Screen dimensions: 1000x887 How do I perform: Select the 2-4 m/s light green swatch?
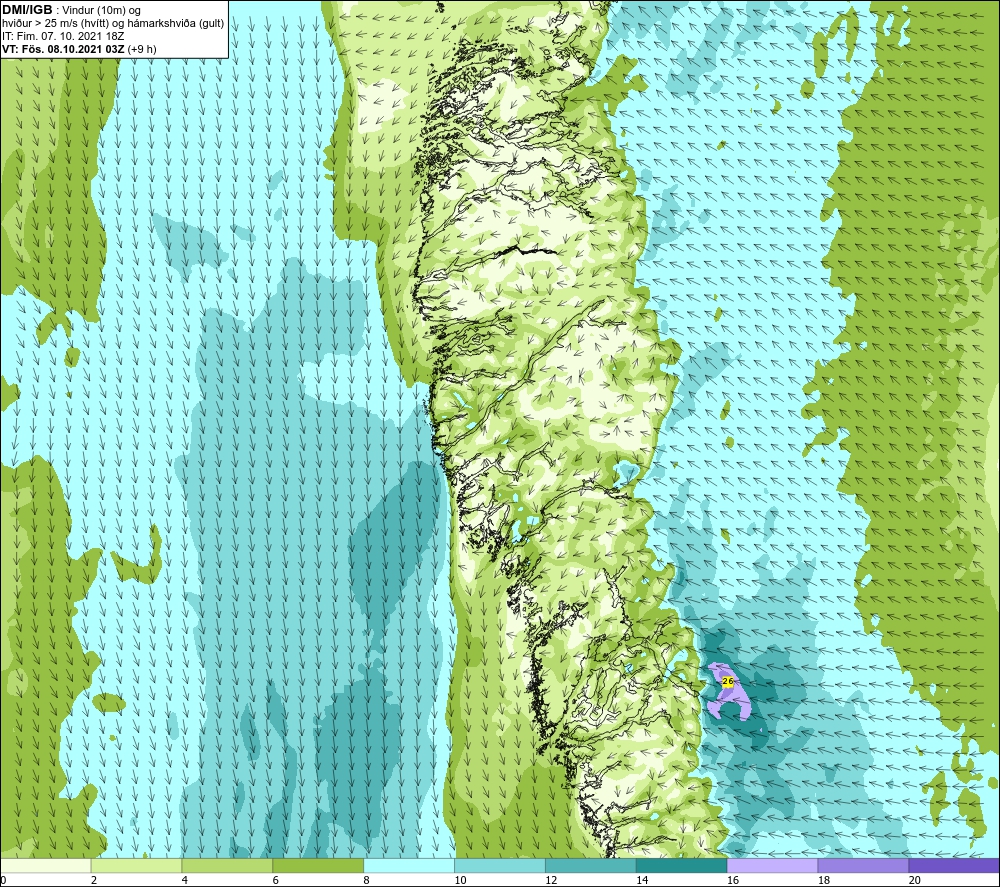[x=136, y=866]
